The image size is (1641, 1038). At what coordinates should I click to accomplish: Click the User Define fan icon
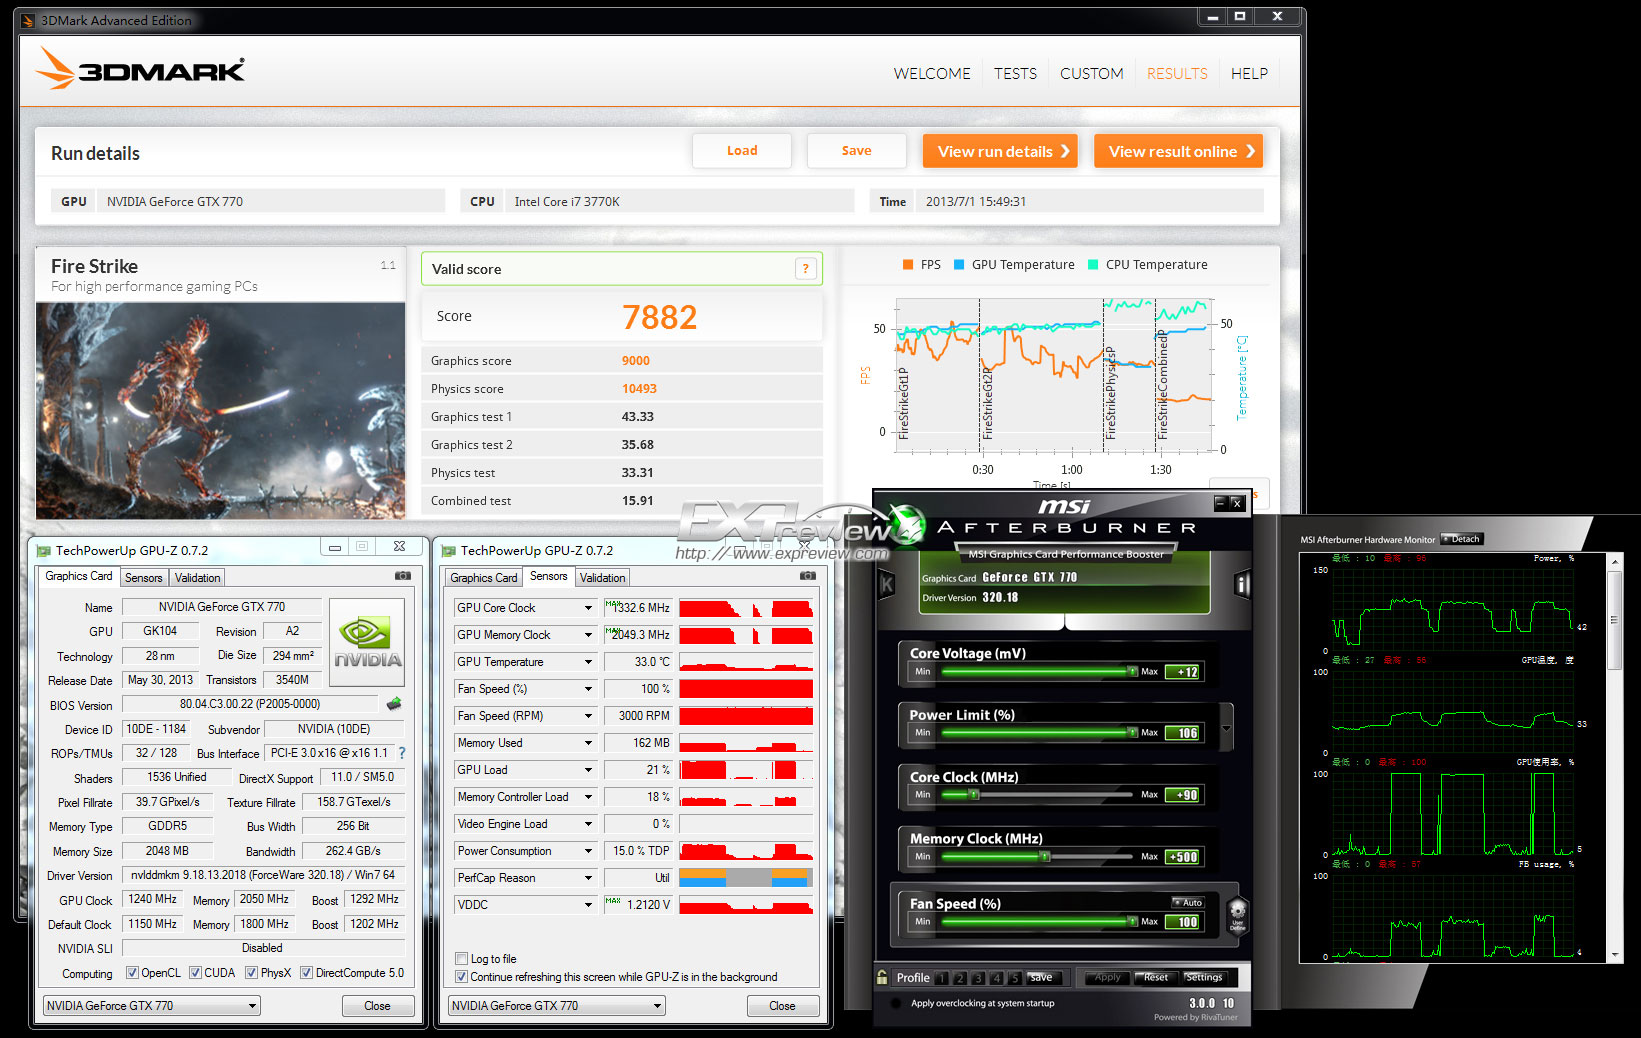pyautogui.click(x=1237, y=914)
